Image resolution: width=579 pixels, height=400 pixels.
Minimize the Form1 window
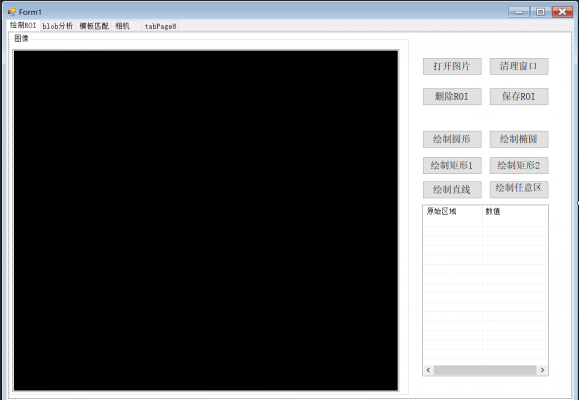coord(519,12)
